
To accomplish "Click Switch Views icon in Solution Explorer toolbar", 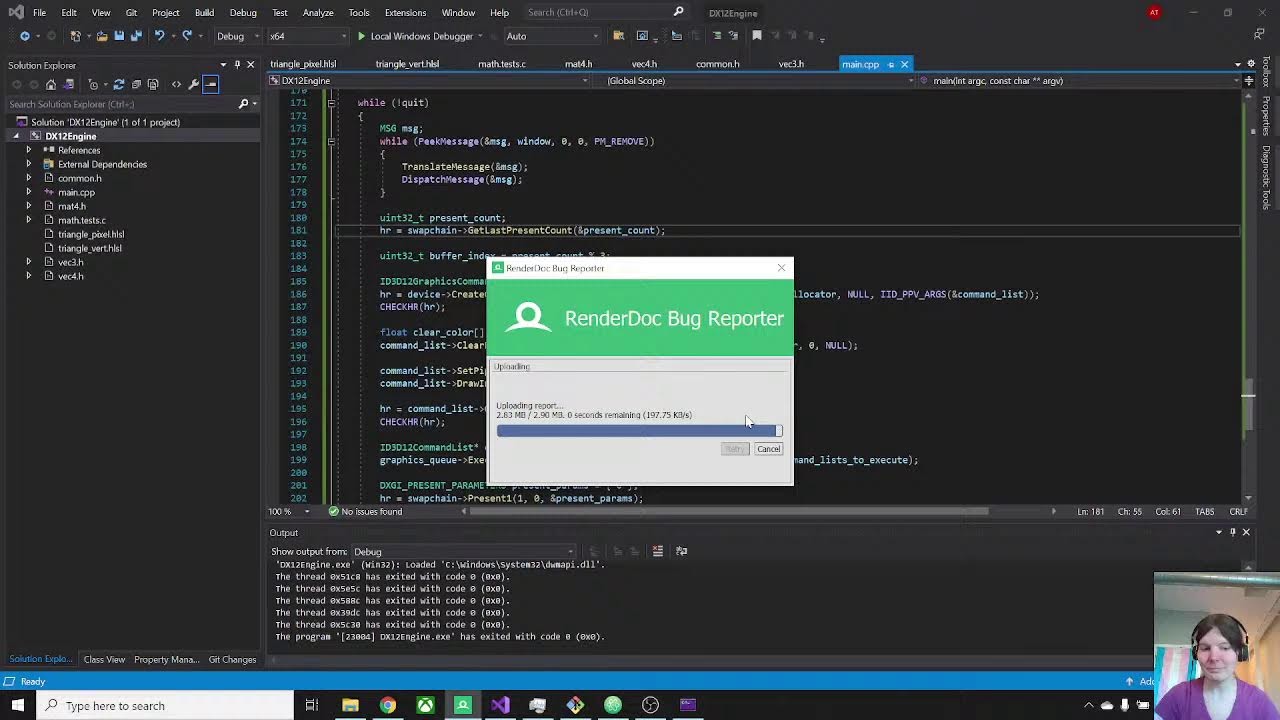I will [x=70, y=84].
